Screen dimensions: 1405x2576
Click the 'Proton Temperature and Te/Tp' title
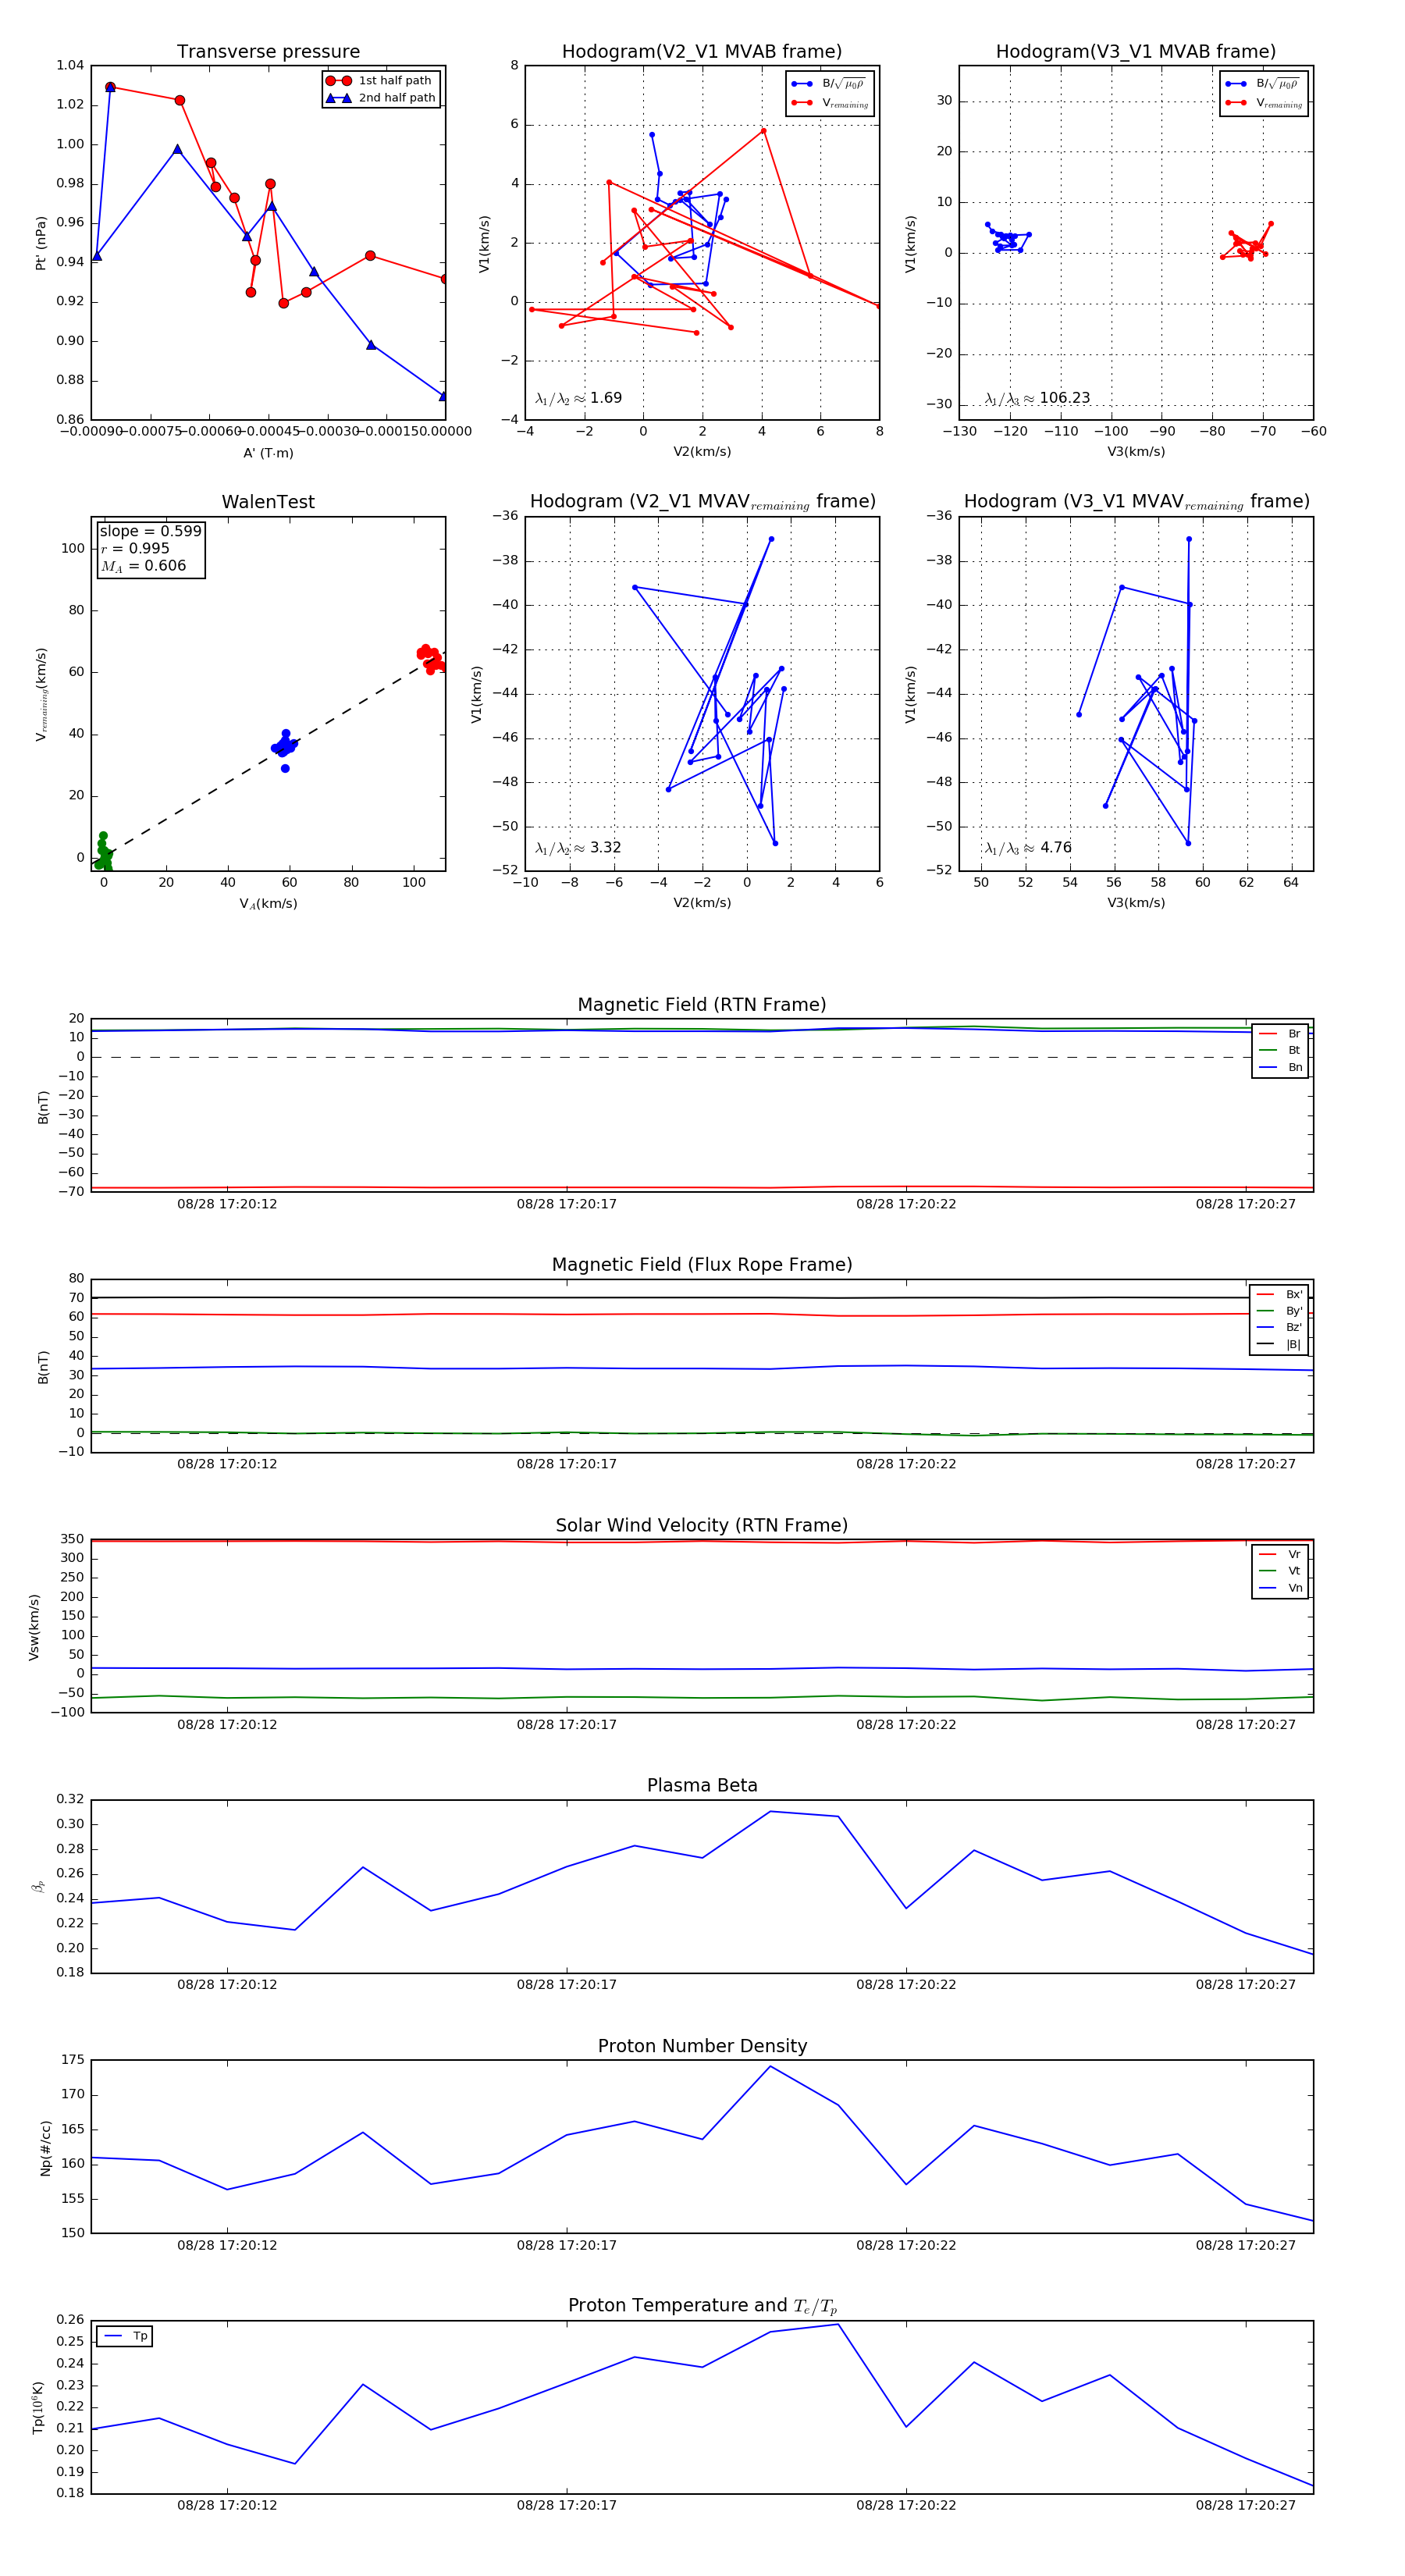tap(702, 2306)
